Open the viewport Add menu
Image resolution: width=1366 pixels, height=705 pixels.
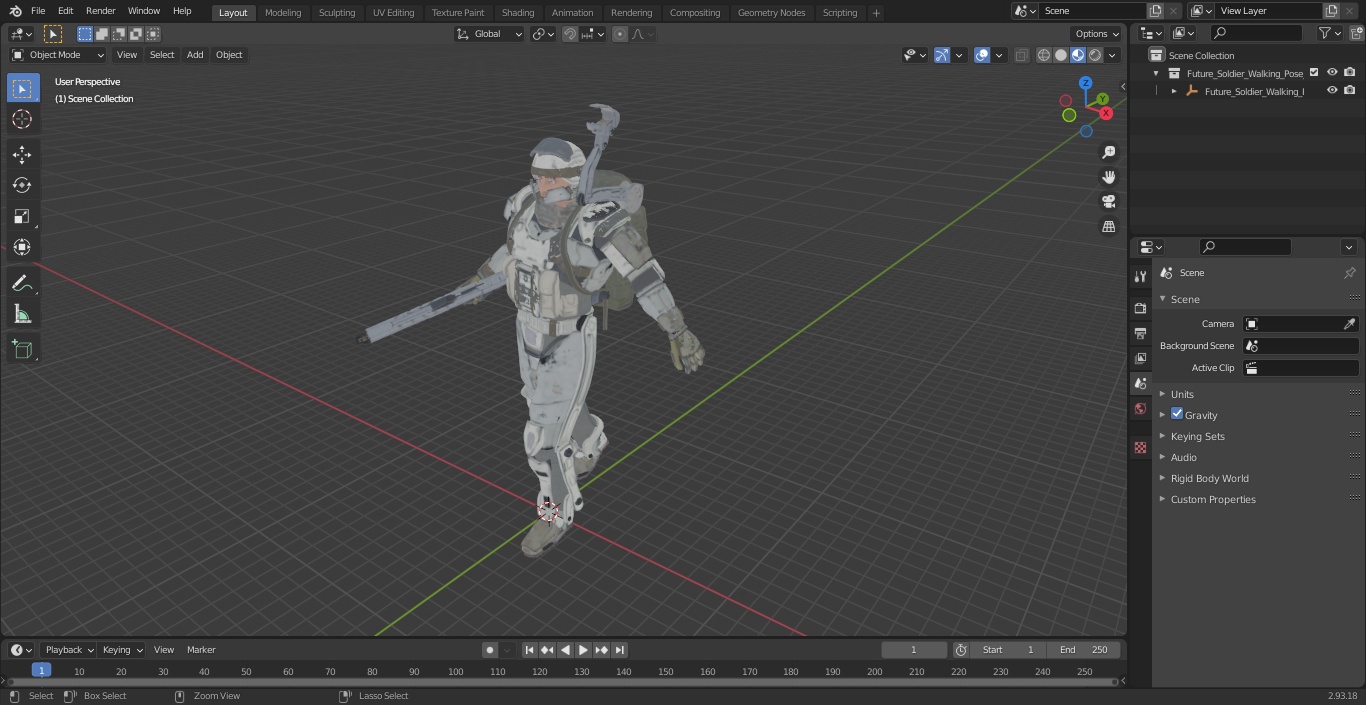[195, 55]
